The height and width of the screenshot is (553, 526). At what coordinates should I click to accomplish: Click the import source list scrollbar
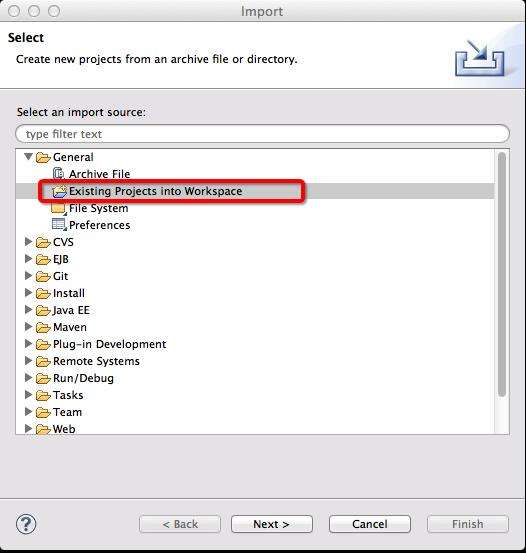click(x=502, y=275)
